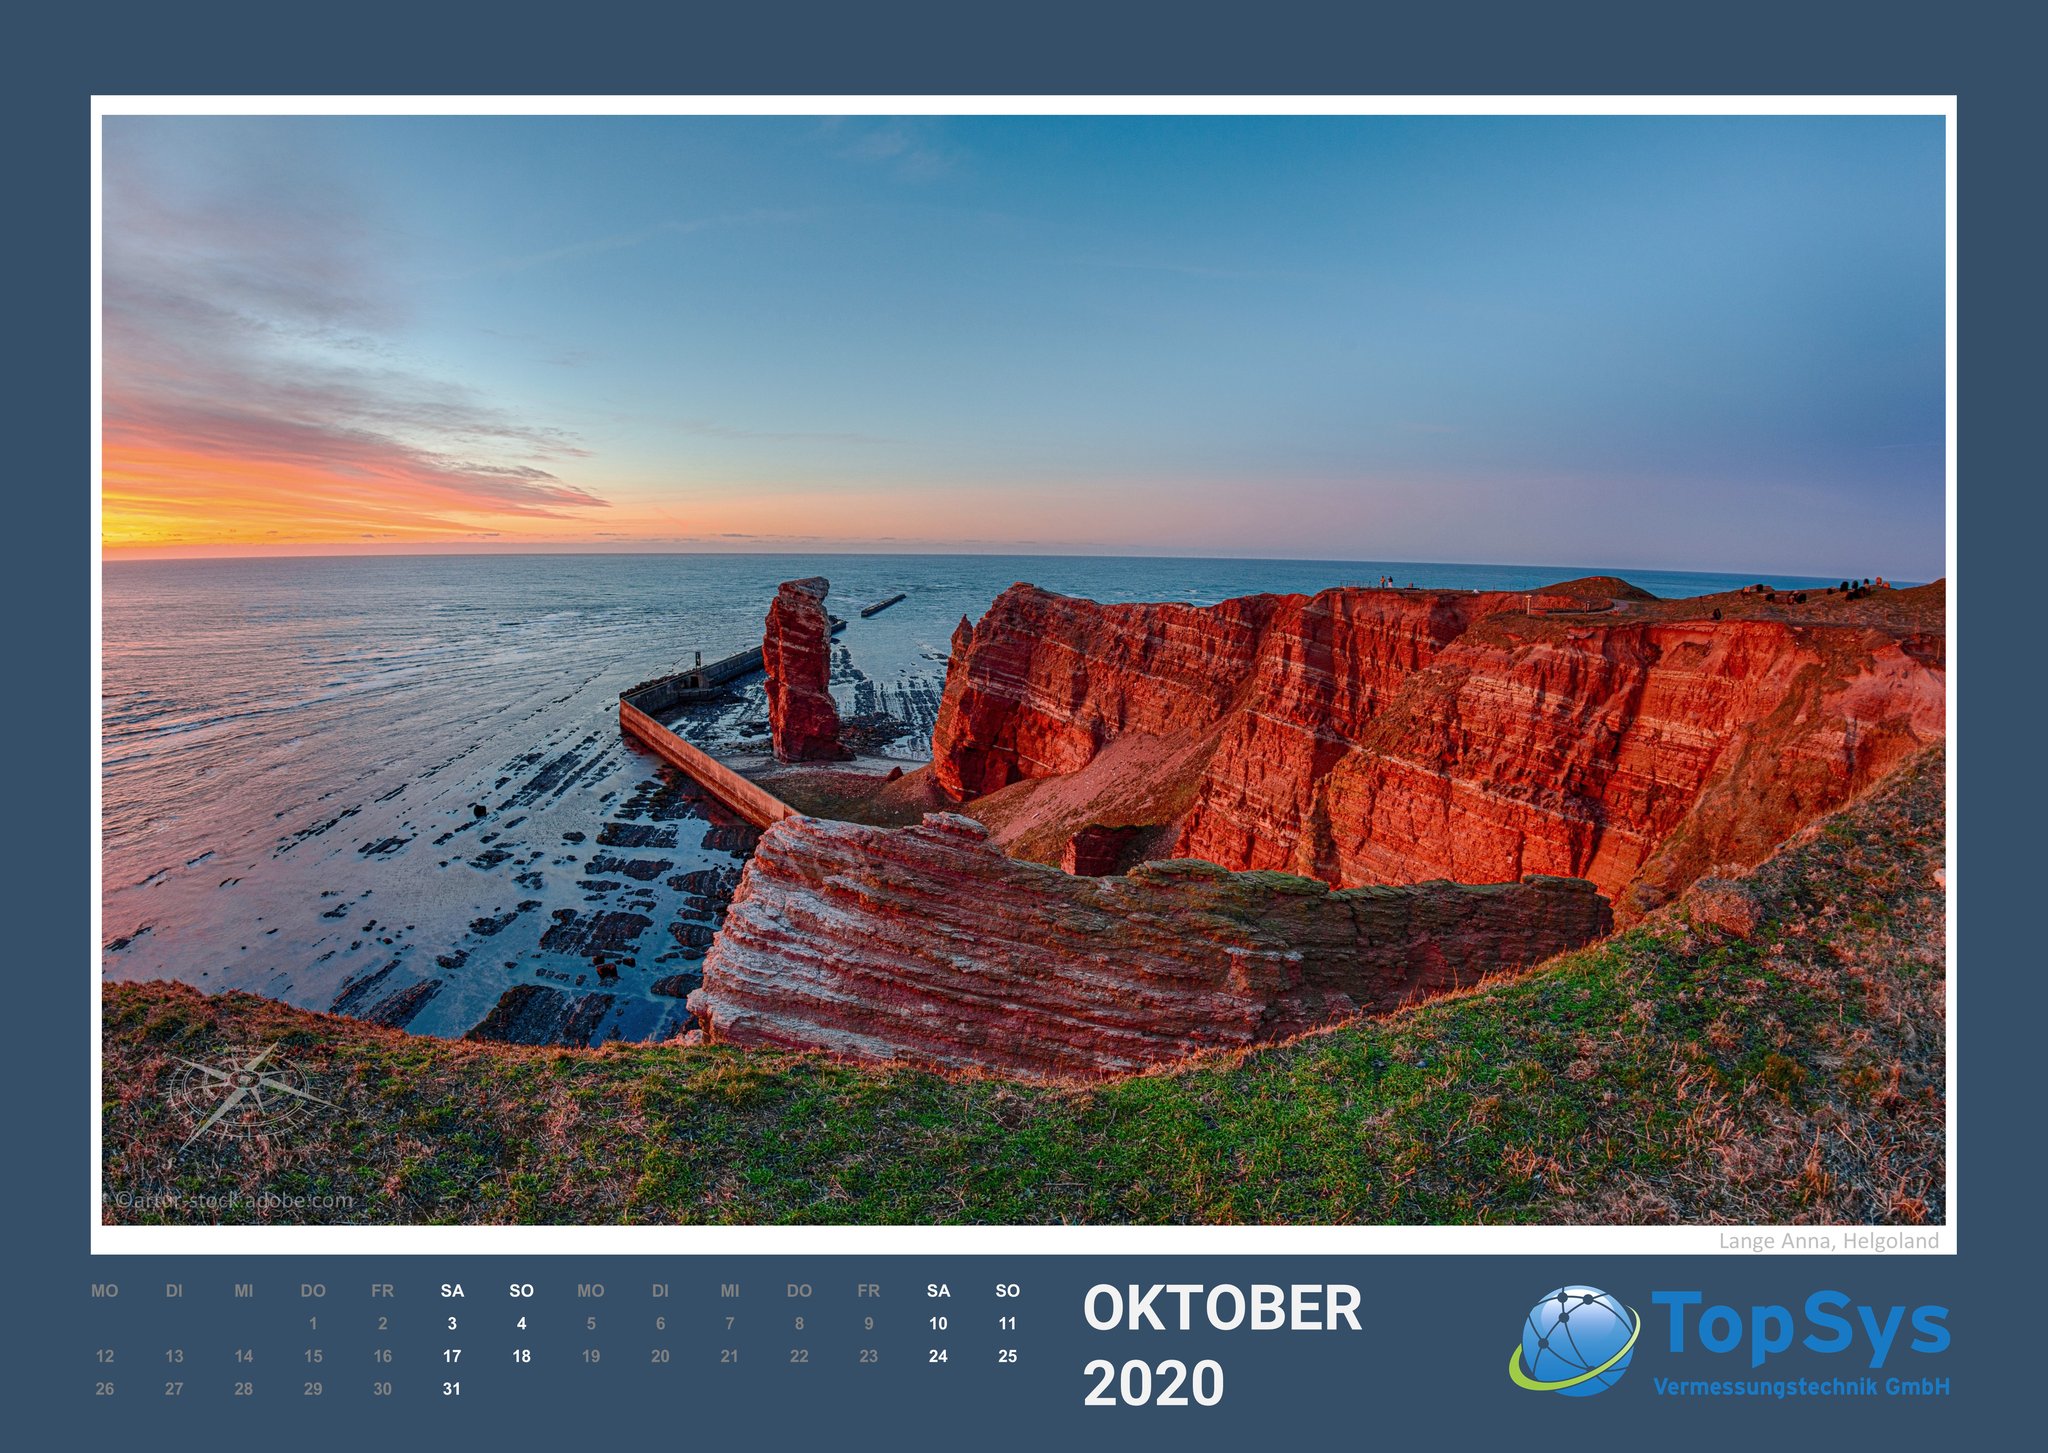Click the adobe stock copyright watermark
Viewport: 2048px width, 1453px height.
232,1200
